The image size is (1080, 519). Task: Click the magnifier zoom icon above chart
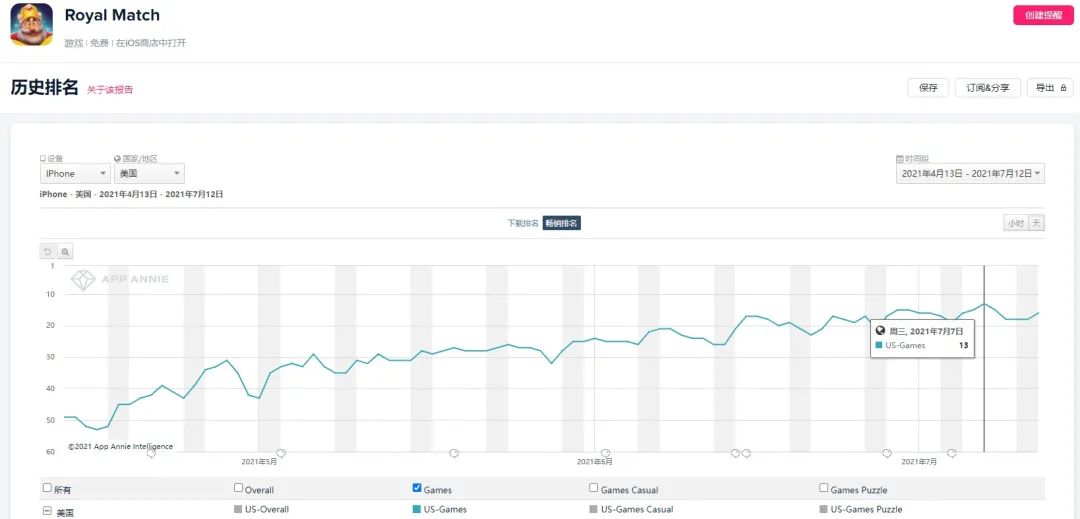click(65, 251)
